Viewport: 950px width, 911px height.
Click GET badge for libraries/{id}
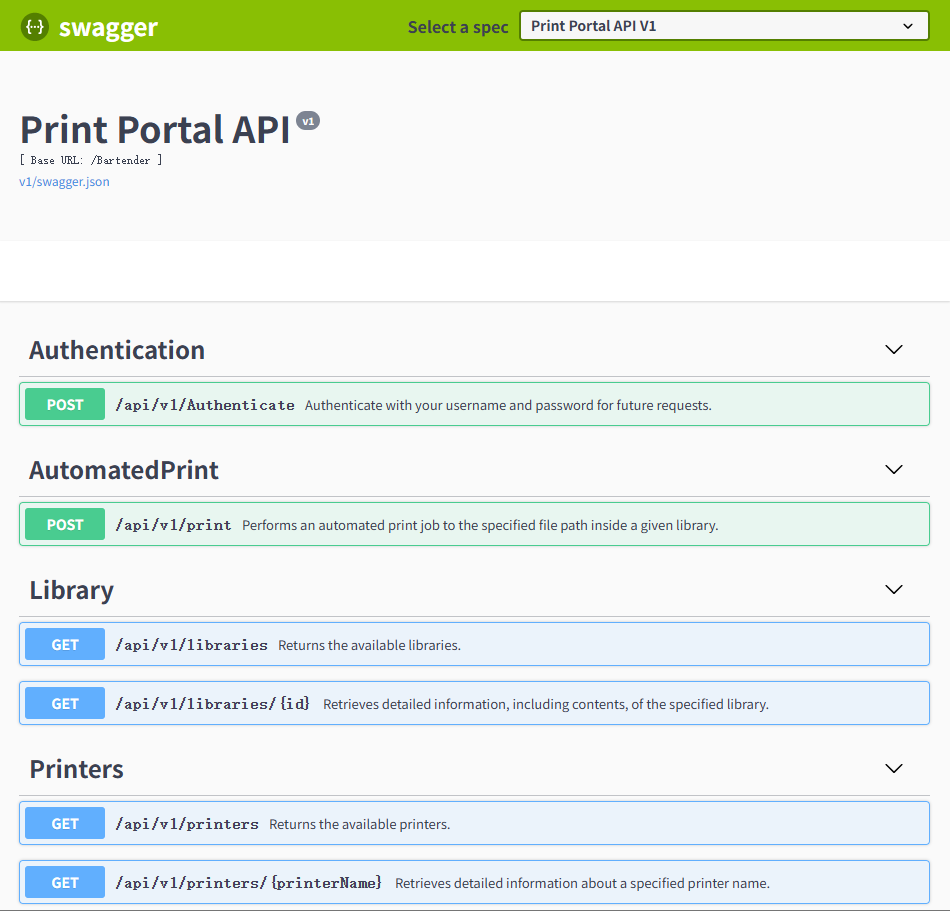tap(65, 703)
